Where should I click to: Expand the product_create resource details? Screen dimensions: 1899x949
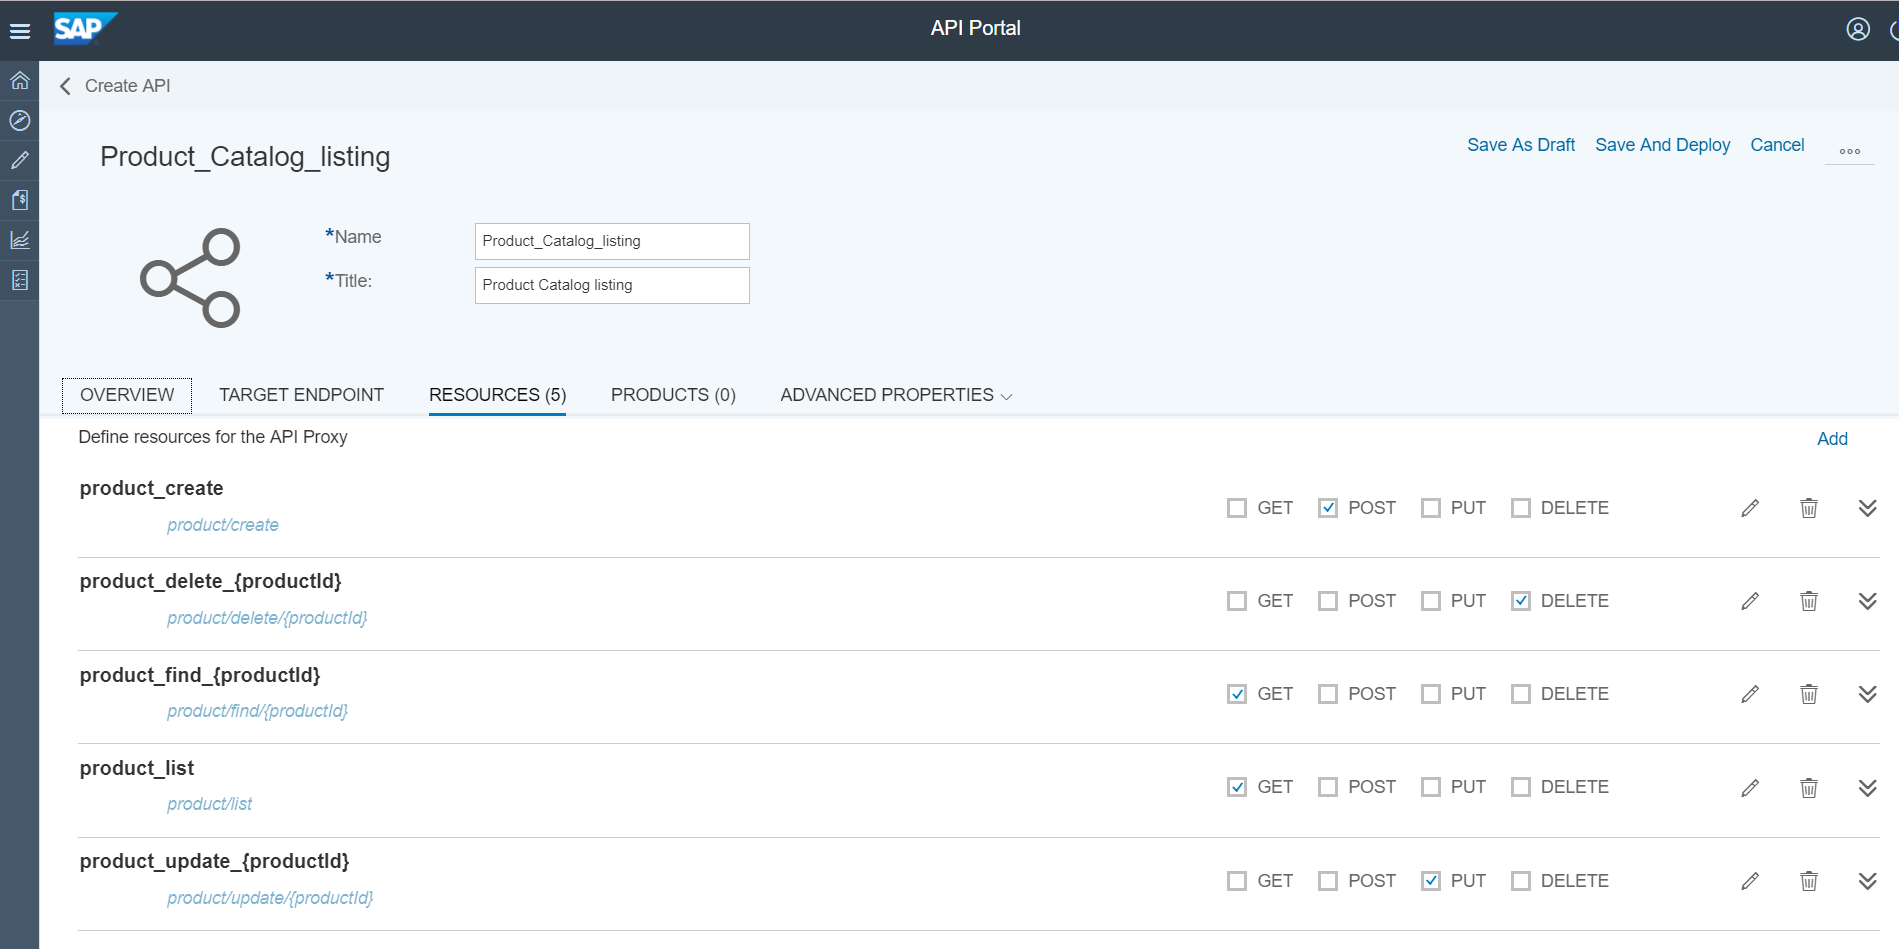click(x=1867, y=508)
